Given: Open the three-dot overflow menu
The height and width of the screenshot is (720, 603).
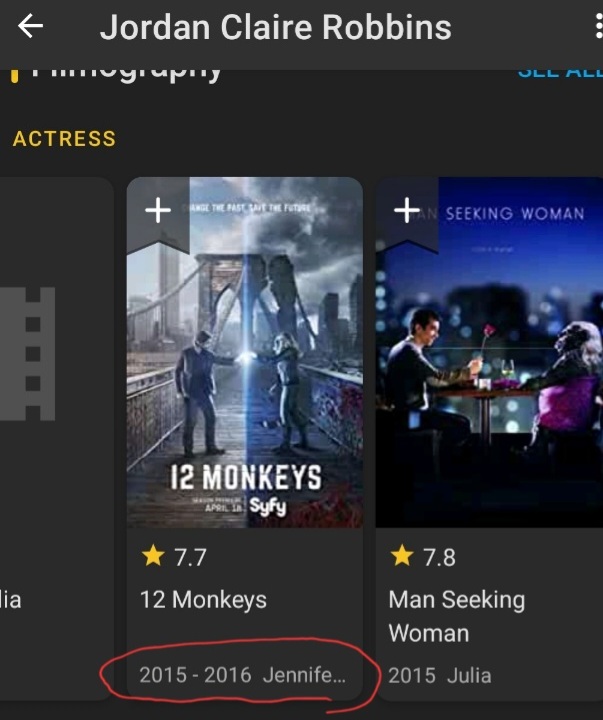Looking at the screenshot, I should [x=598, y=27].
